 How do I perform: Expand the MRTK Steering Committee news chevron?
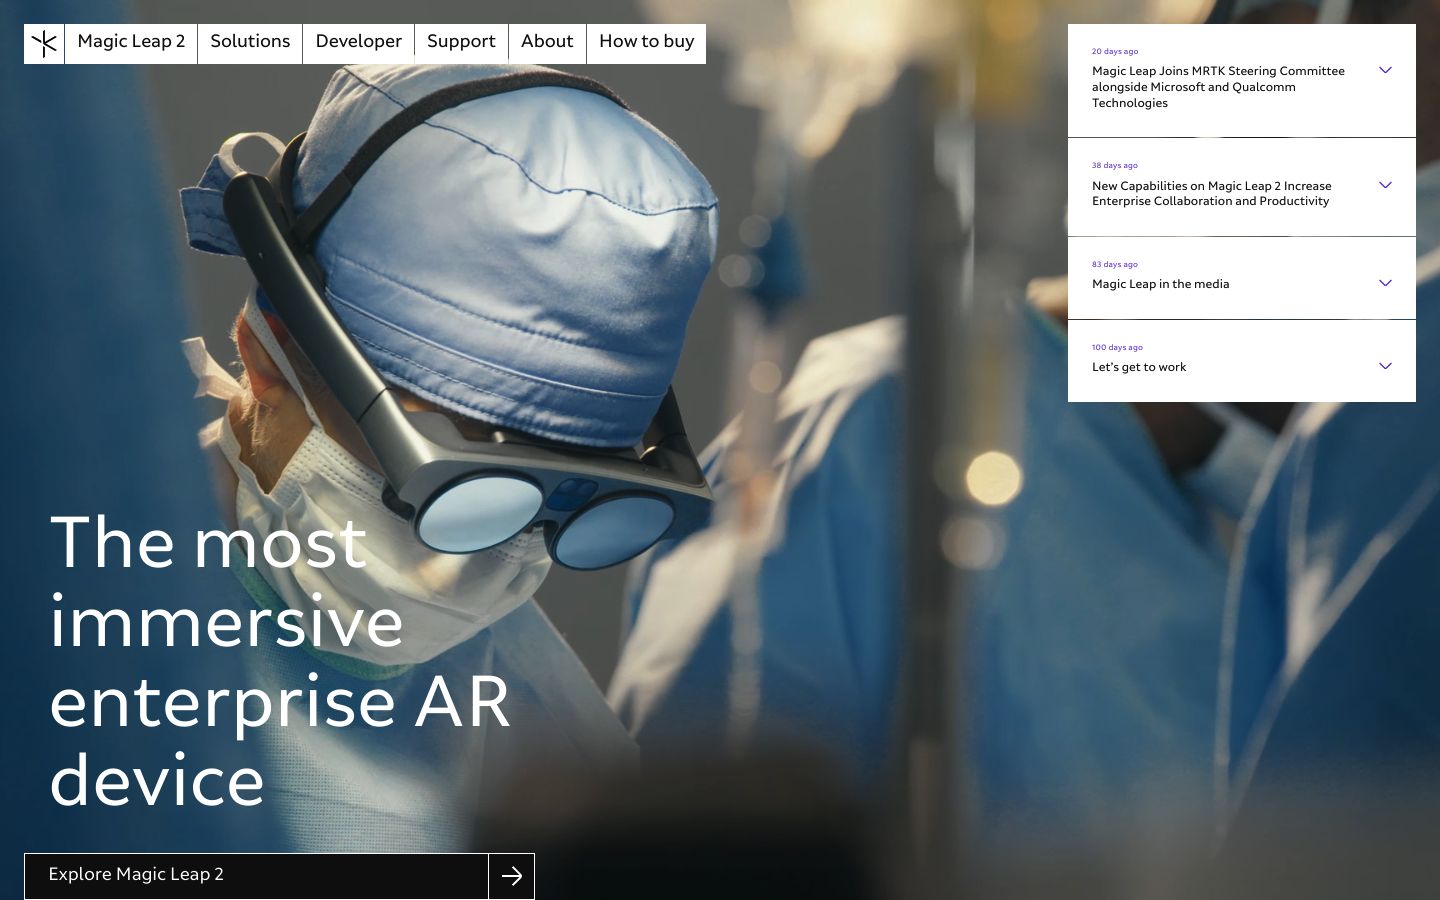1385,70
